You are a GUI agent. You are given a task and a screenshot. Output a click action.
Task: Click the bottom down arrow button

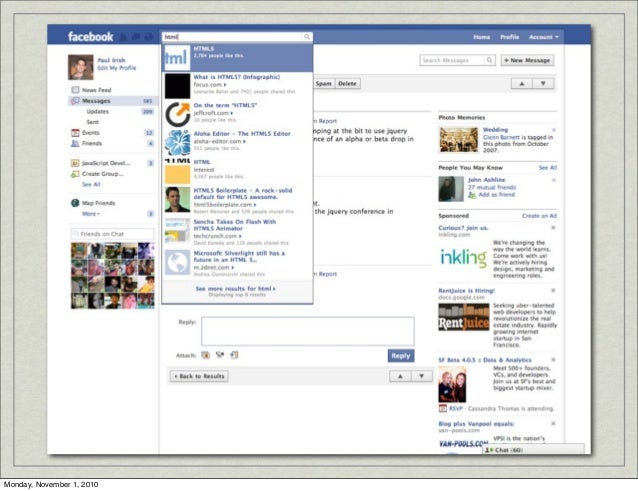pos(422,376)
